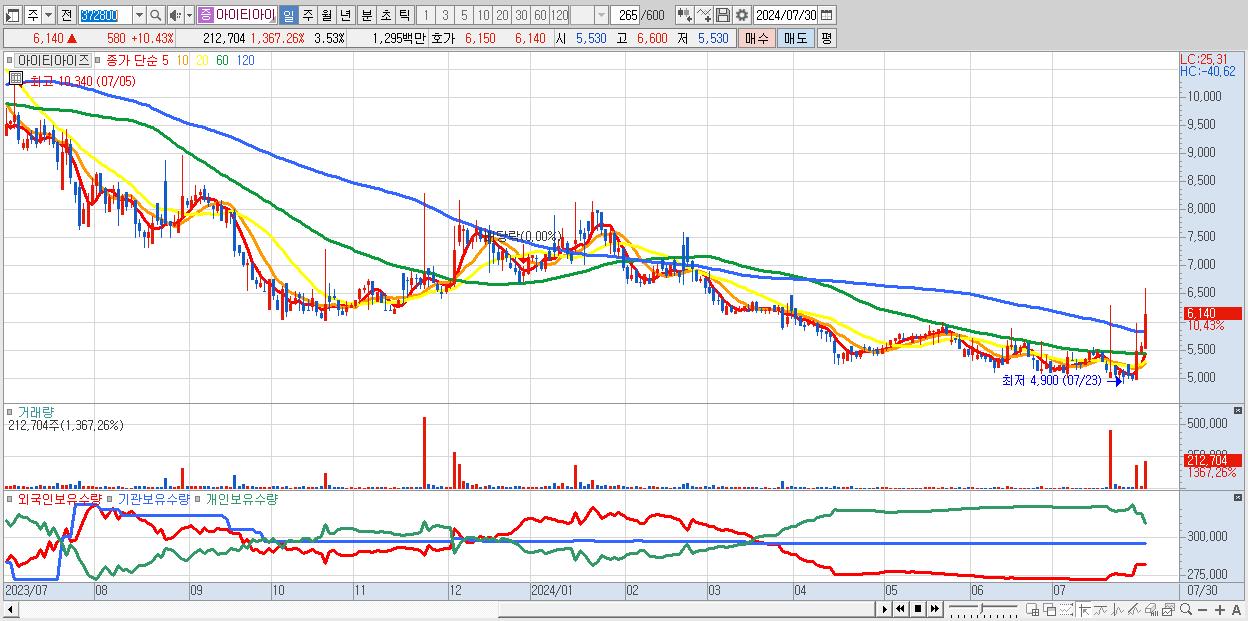Click the 매도 sell button
1248x621 pixels.
(796, 38)
